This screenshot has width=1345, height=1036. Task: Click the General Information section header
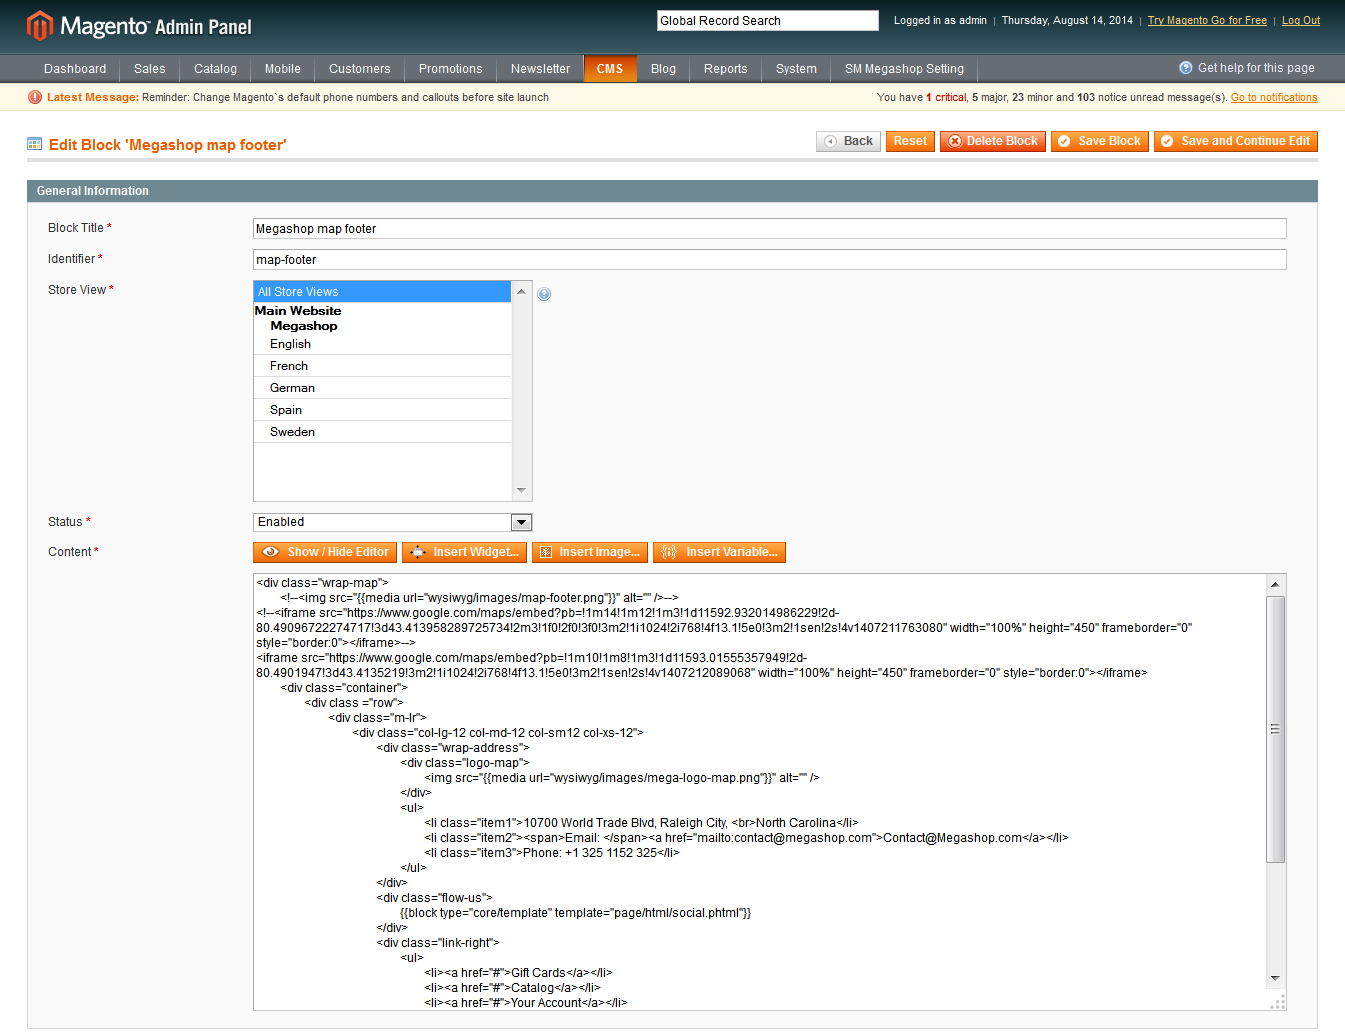click(672, 191)
